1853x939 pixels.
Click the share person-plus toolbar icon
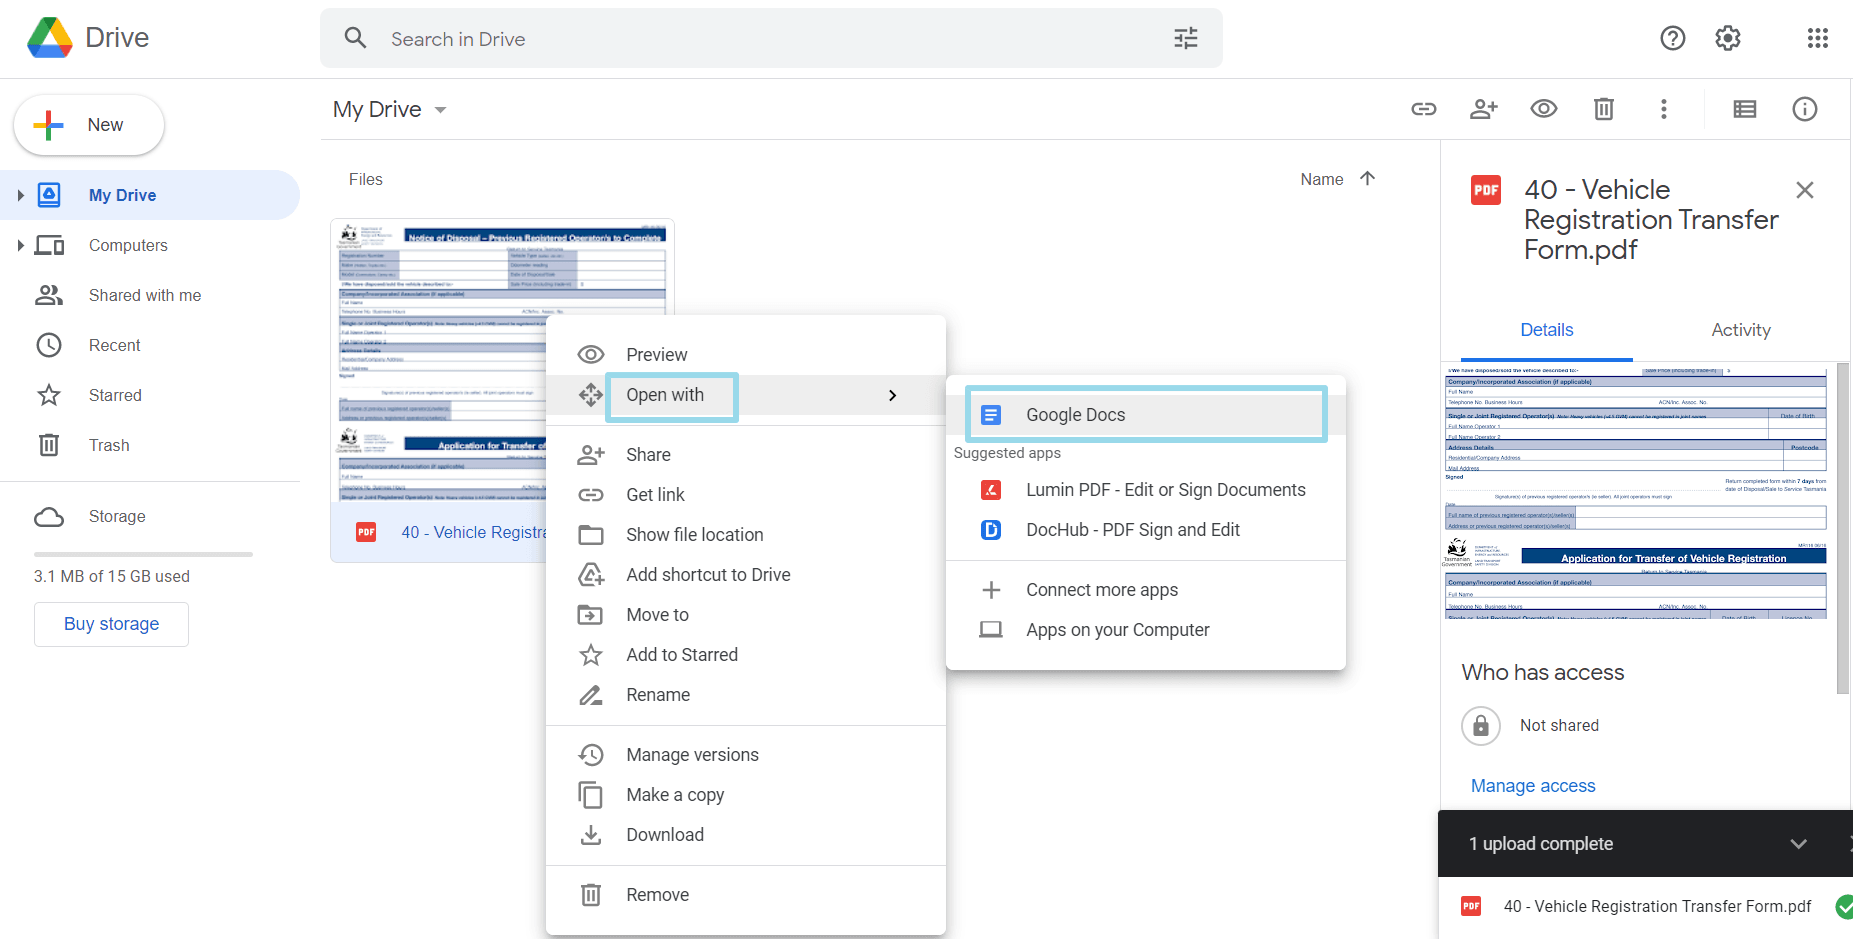1484,109
